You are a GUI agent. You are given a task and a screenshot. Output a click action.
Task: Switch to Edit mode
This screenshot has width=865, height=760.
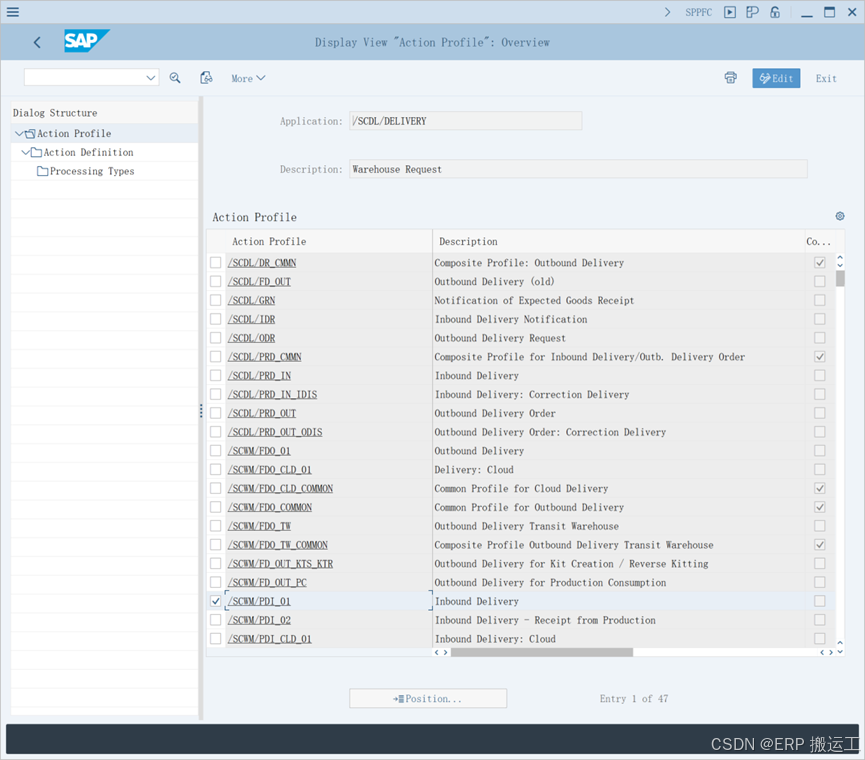coord(776,77)
